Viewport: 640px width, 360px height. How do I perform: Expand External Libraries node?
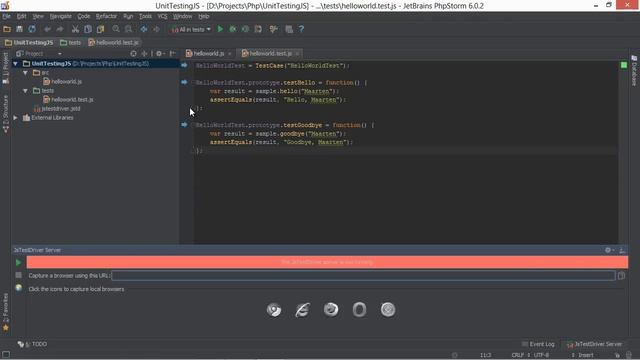[x=16, y=118]
